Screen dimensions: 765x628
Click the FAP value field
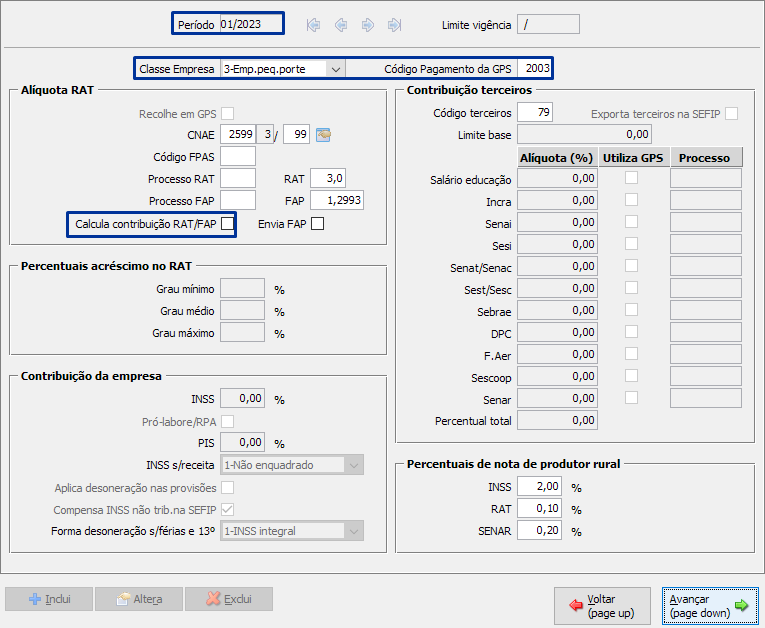(336, 201)
